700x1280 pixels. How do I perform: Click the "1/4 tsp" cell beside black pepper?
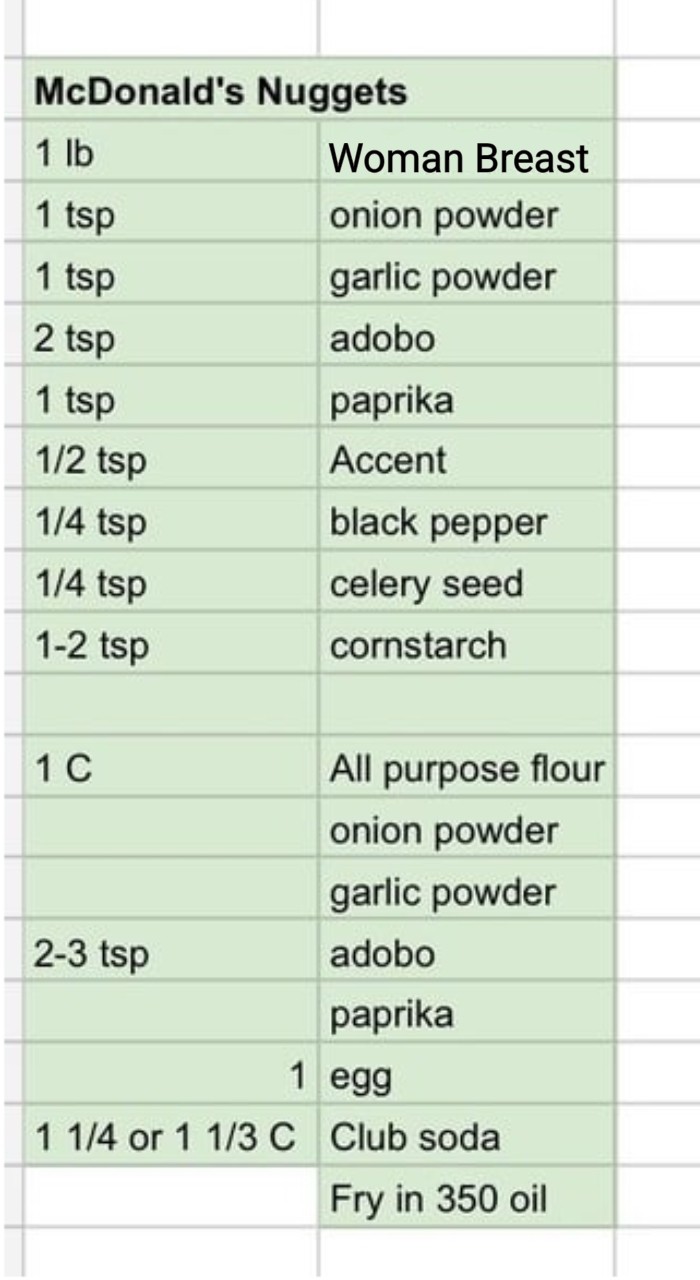170,523
